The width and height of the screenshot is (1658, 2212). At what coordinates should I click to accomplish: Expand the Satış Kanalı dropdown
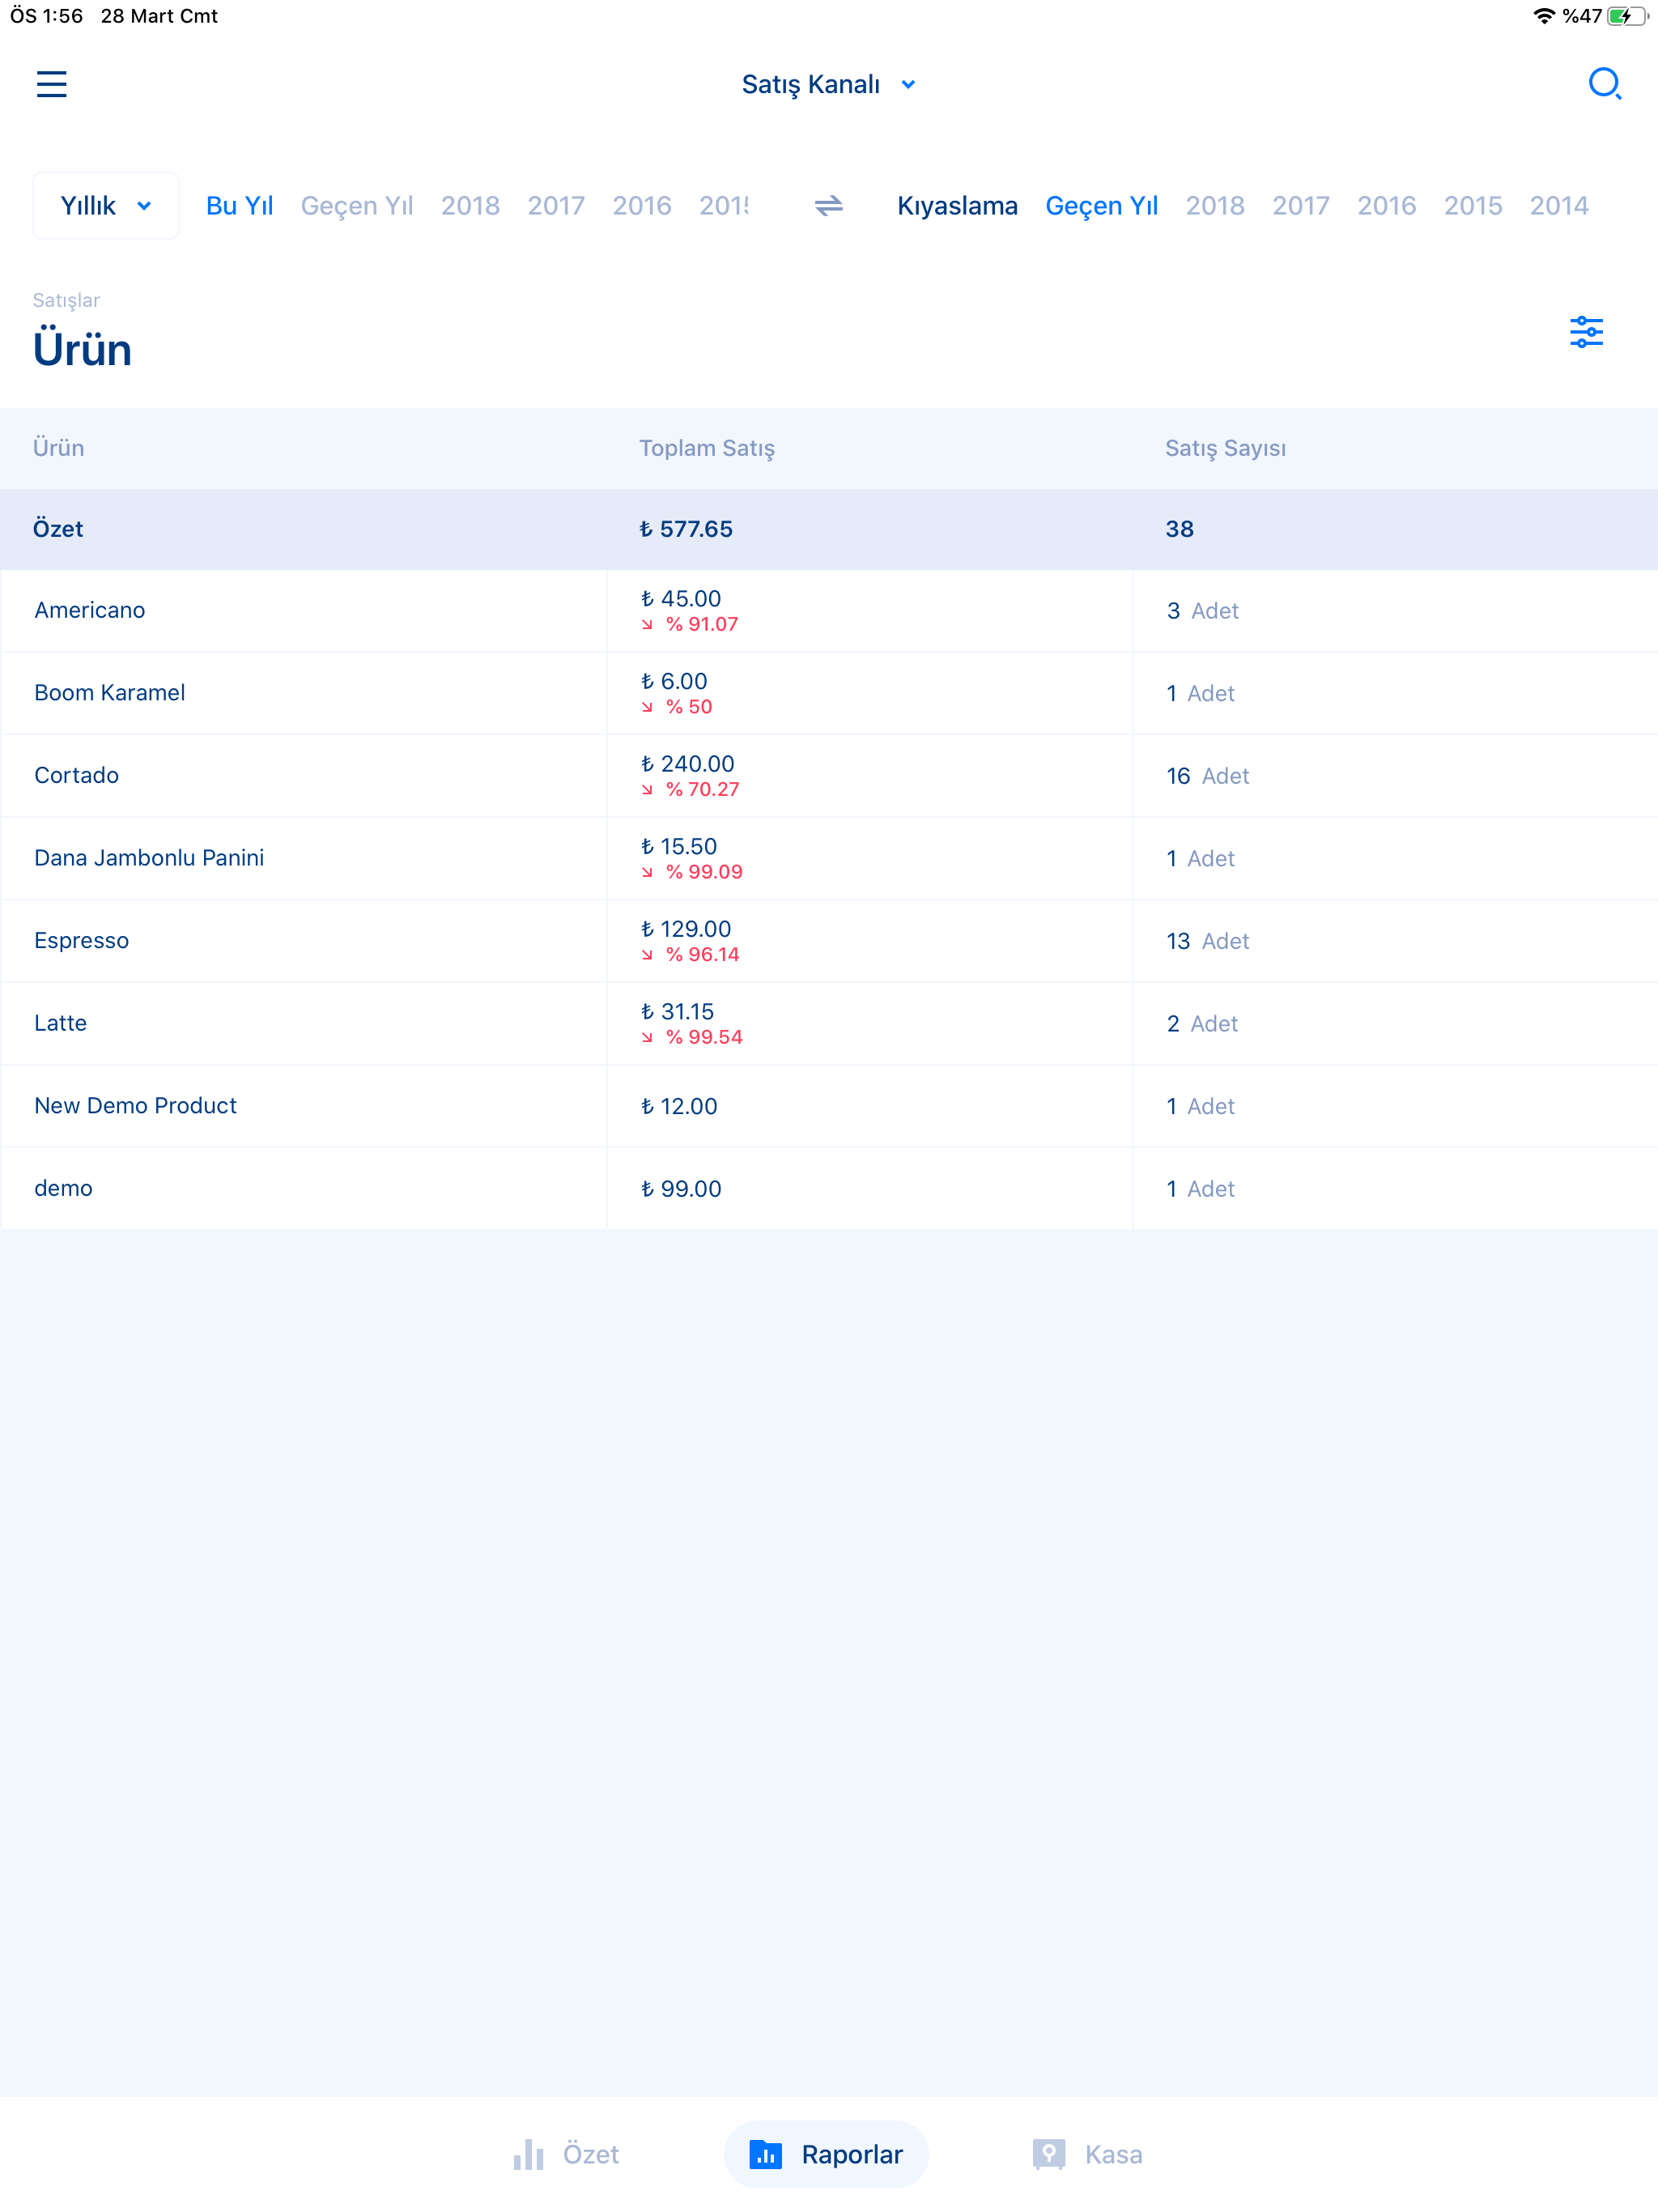tap(811, 84)
